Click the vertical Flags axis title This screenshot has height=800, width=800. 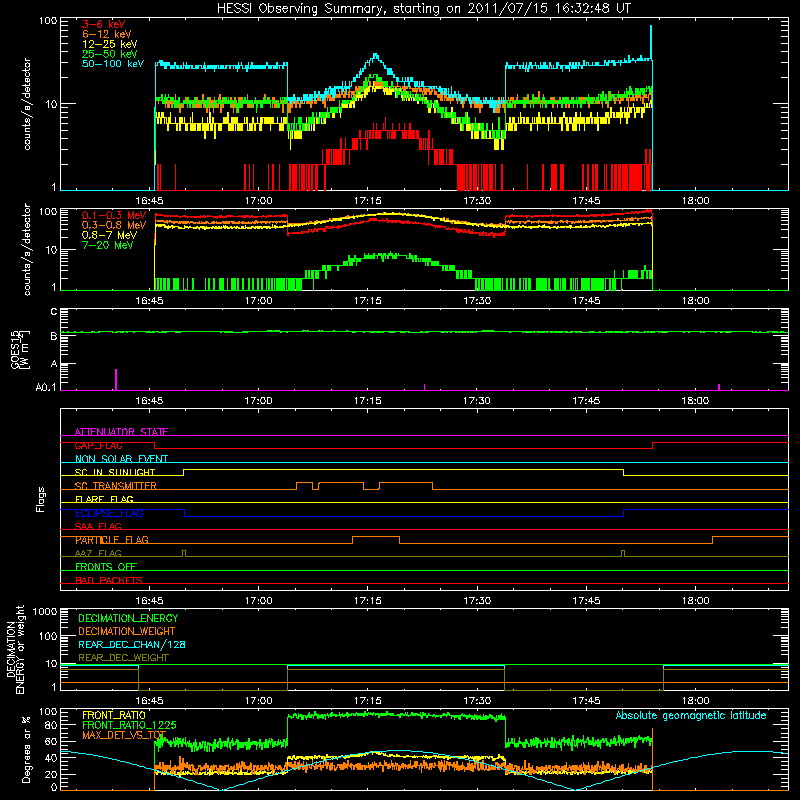pos(41,499)
